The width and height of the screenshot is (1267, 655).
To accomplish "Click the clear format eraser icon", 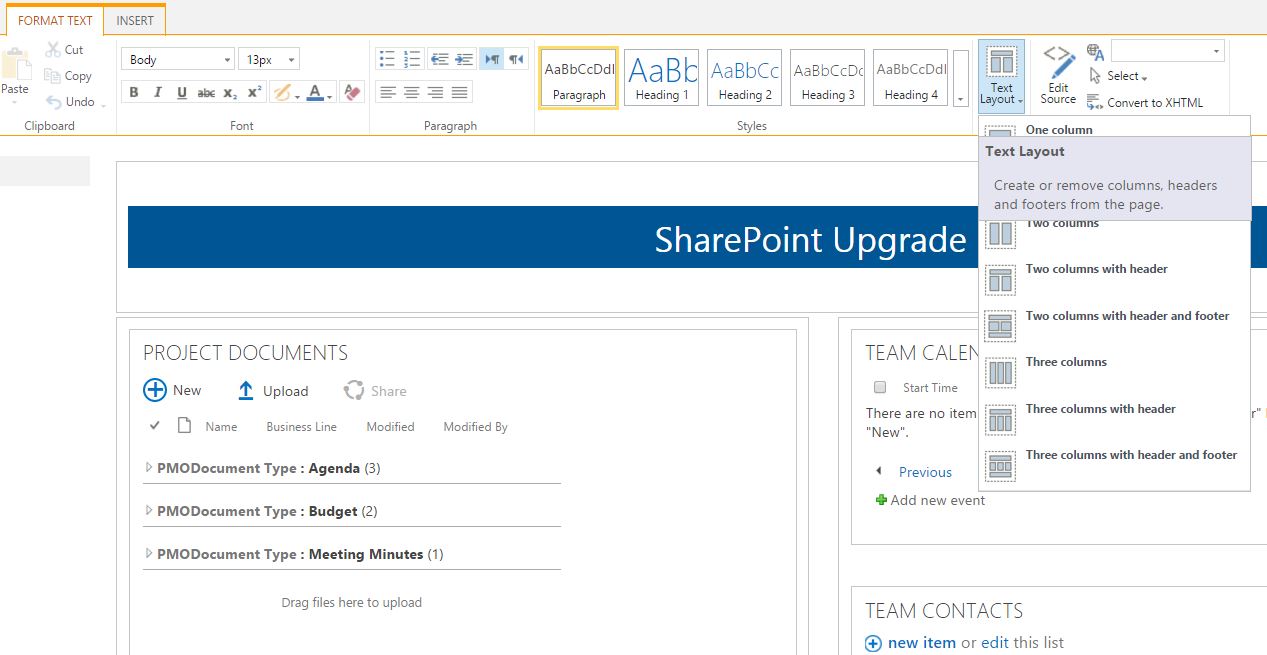I will [x=350, y=93].
